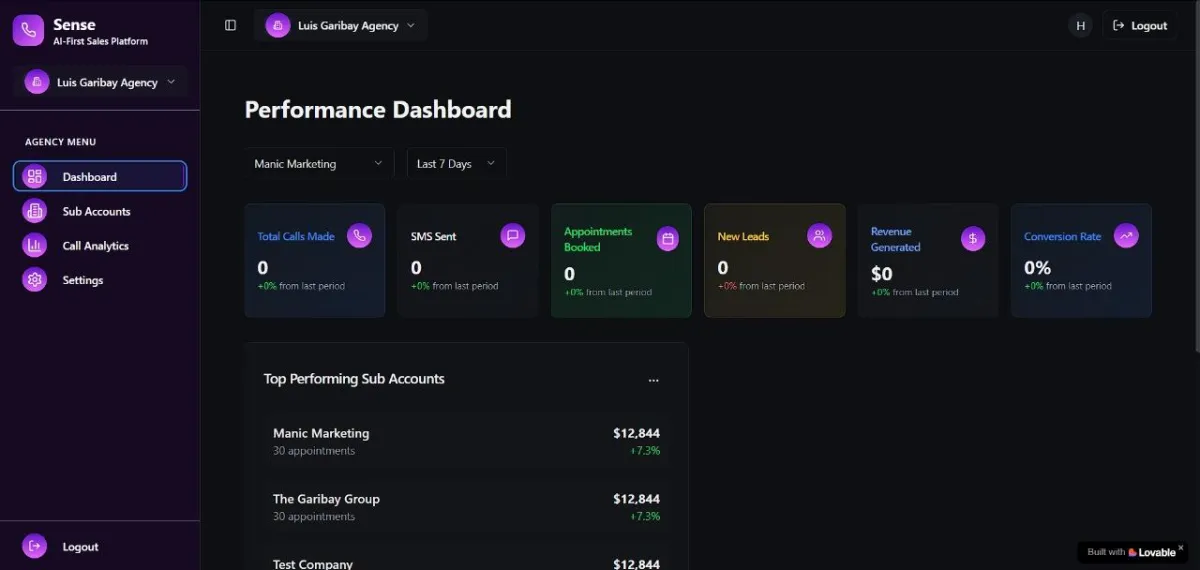Click the people icon on New Leads card
1200x570 pixels.
[819, 236]
